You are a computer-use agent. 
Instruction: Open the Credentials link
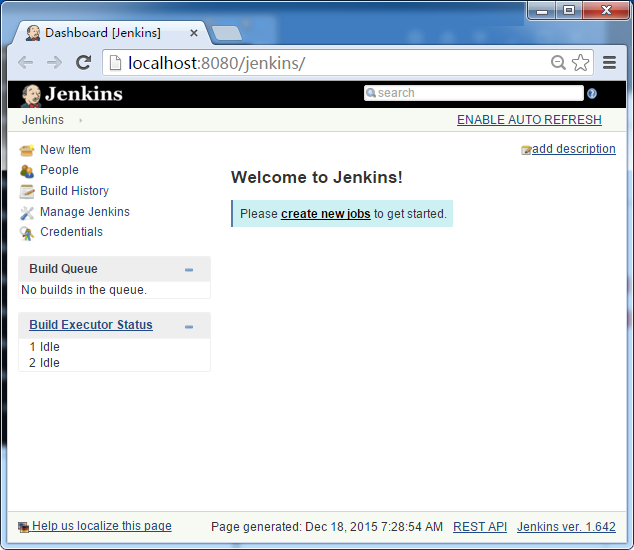pos(72,232)
